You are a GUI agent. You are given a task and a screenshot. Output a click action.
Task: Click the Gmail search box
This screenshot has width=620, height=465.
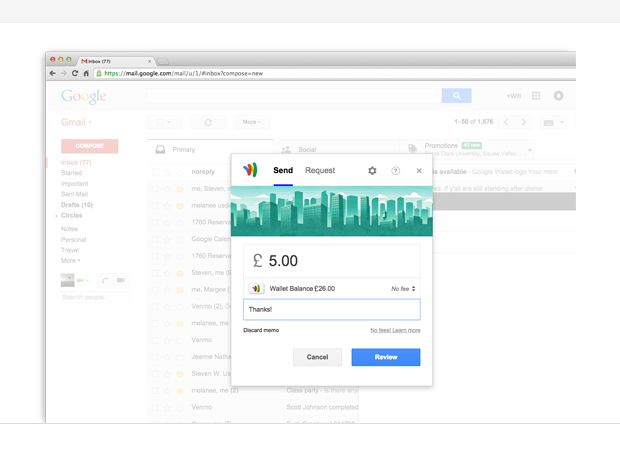[x=294, y=96]
